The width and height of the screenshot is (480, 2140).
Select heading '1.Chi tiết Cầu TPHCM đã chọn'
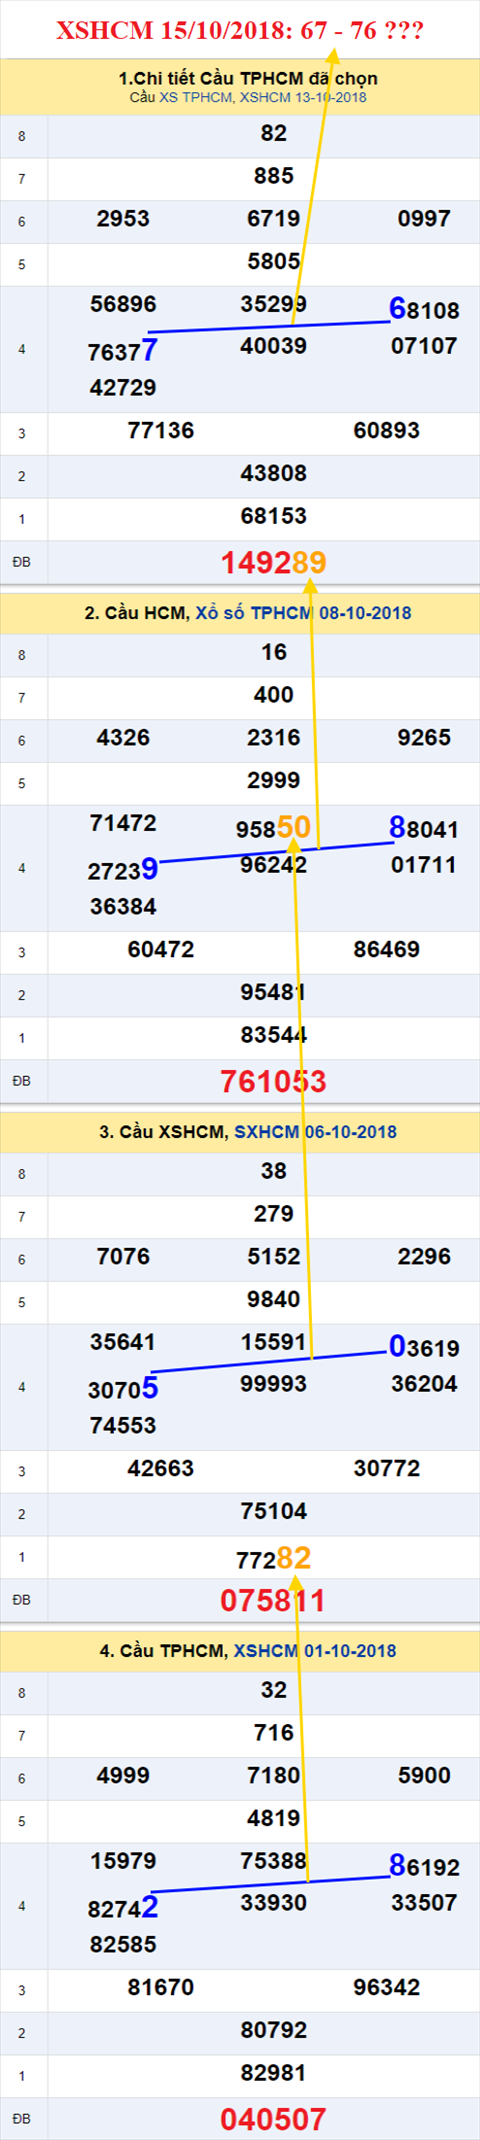[x=248, y=78]
